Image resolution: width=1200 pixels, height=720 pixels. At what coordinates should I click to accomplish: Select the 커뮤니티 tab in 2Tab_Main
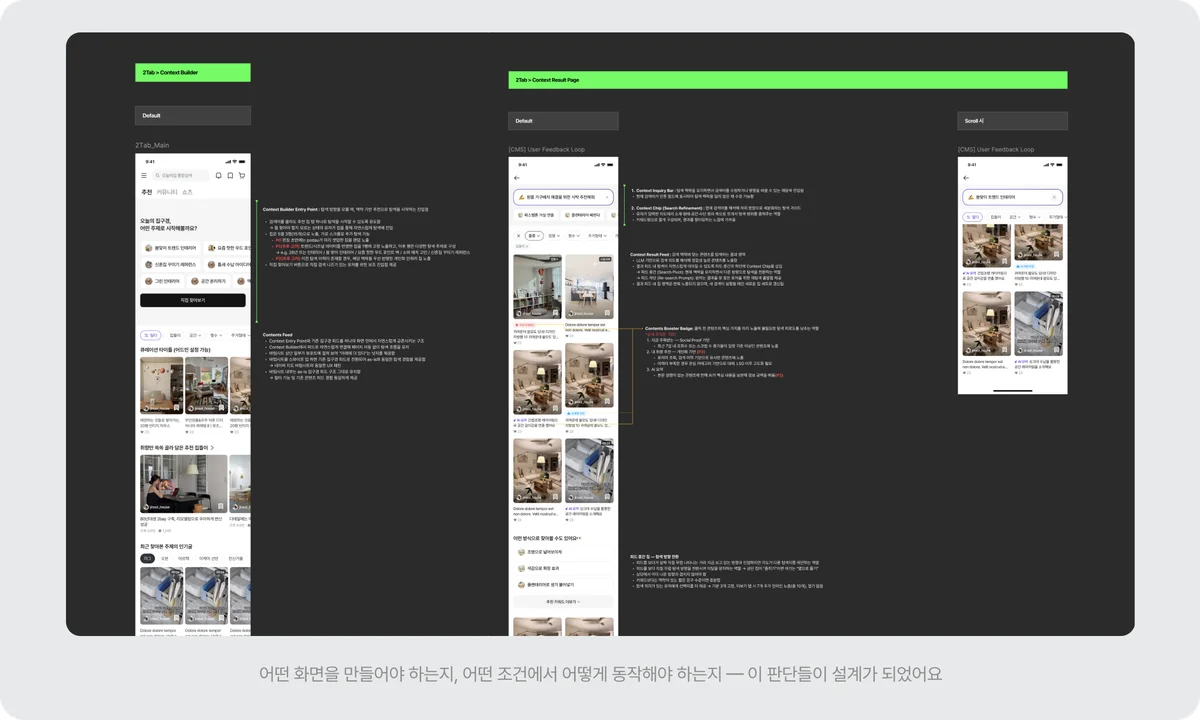167,192
